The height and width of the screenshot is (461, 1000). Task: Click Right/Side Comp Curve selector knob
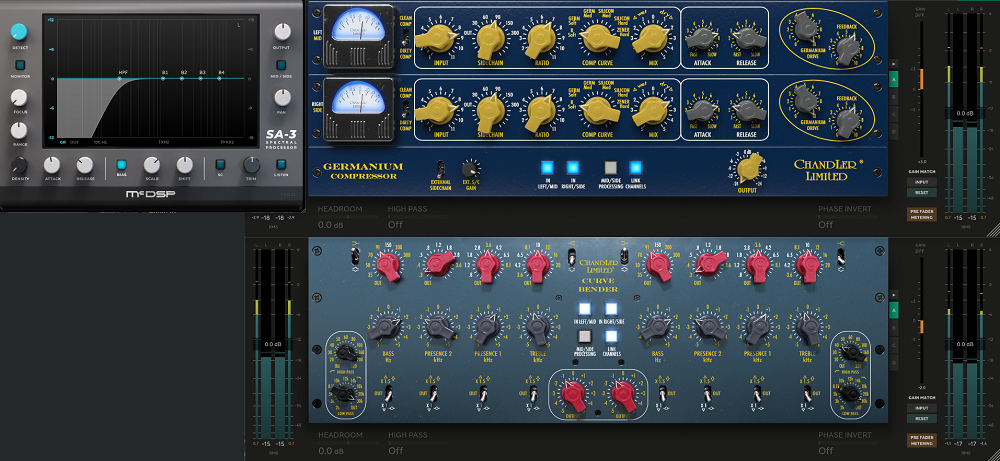(599, 110)
